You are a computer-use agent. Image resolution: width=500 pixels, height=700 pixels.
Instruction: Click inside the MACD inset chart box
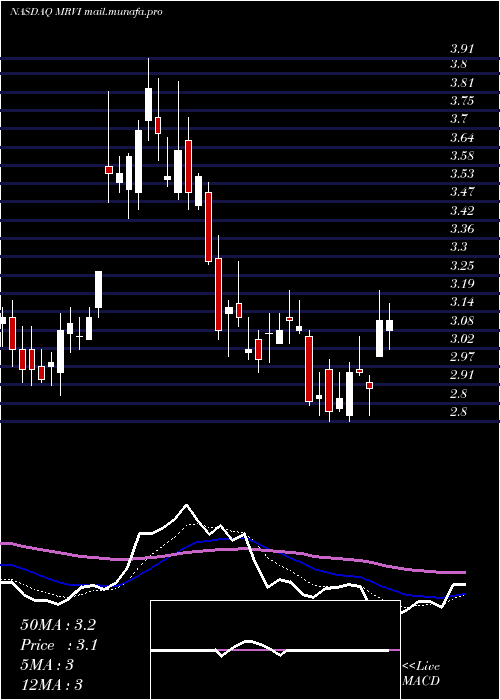(275, 650)
